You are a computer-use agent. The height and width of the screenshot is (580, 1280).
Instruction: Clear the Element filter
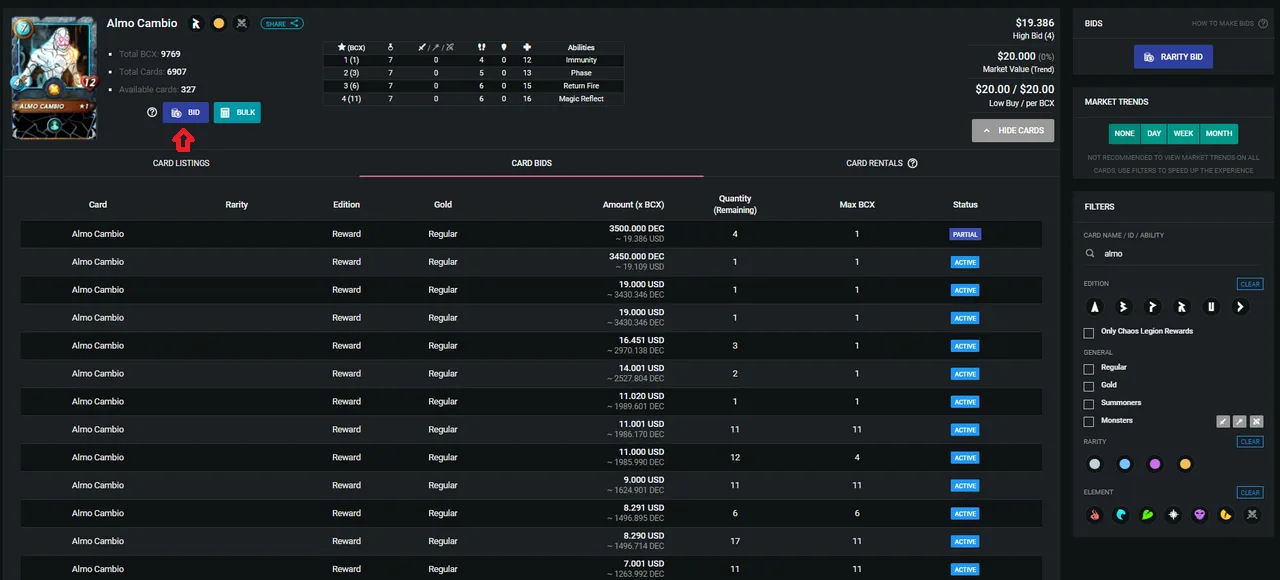point(1250,492)
